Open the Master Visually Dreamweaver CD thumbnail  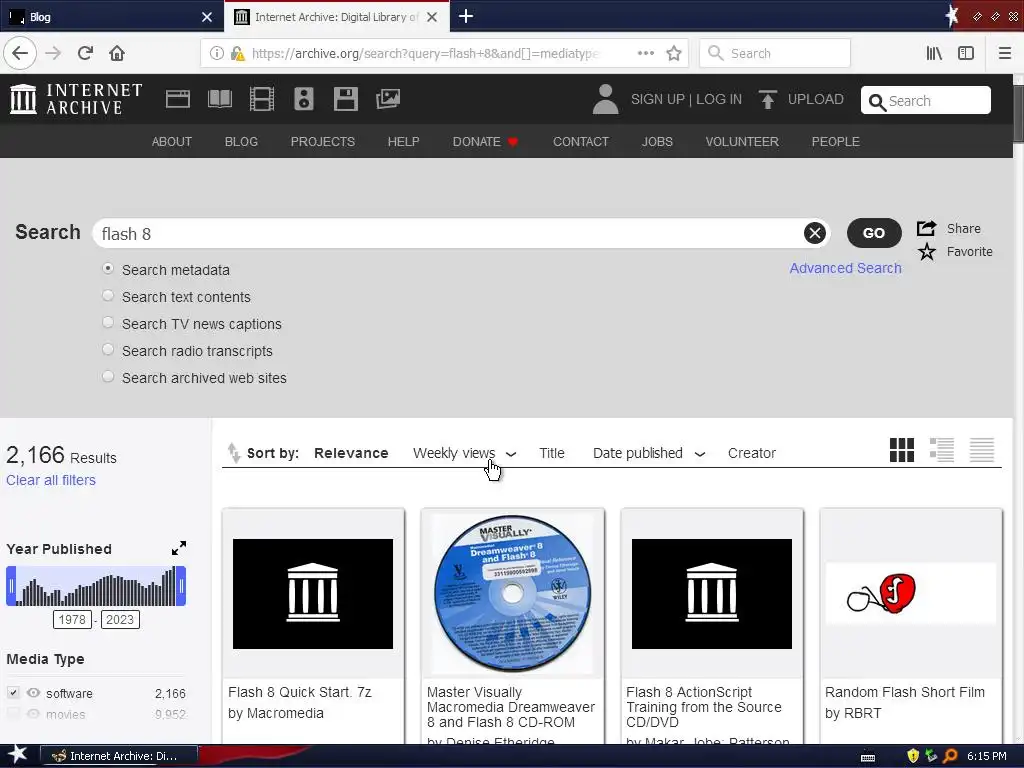click(x=513, y=594)
